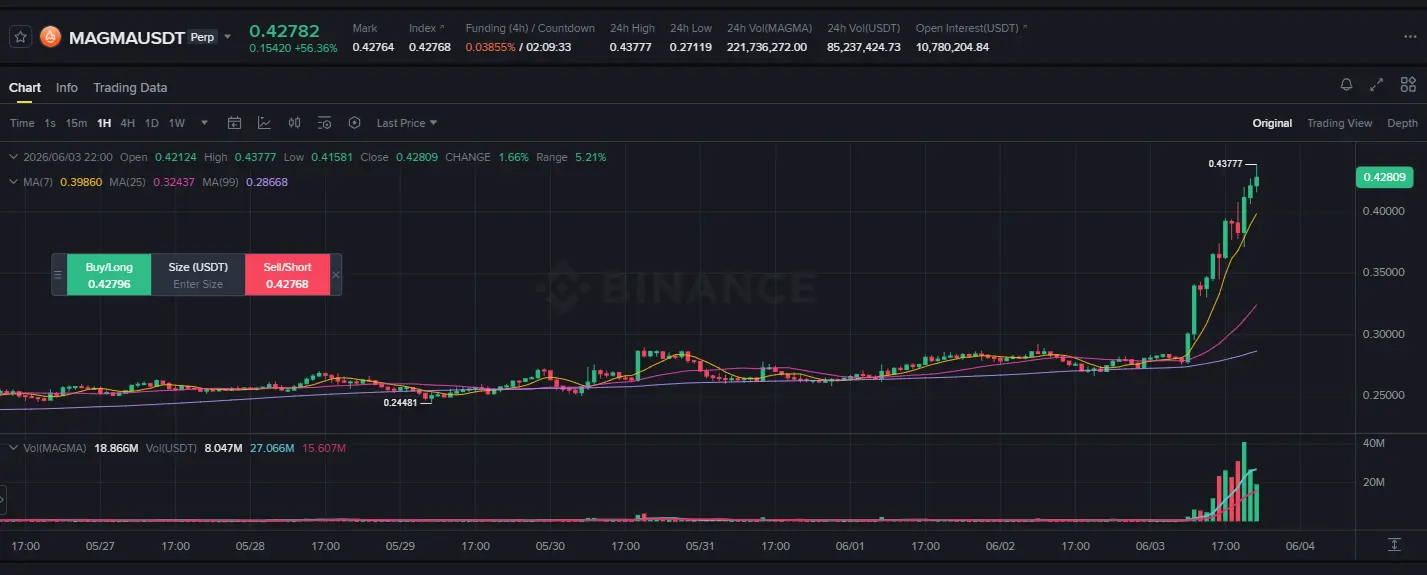Open the MAGMAUSDT pair selector dropdown arrow
1427x575 pixels.
pyautogui.click(x=227, y=37)
